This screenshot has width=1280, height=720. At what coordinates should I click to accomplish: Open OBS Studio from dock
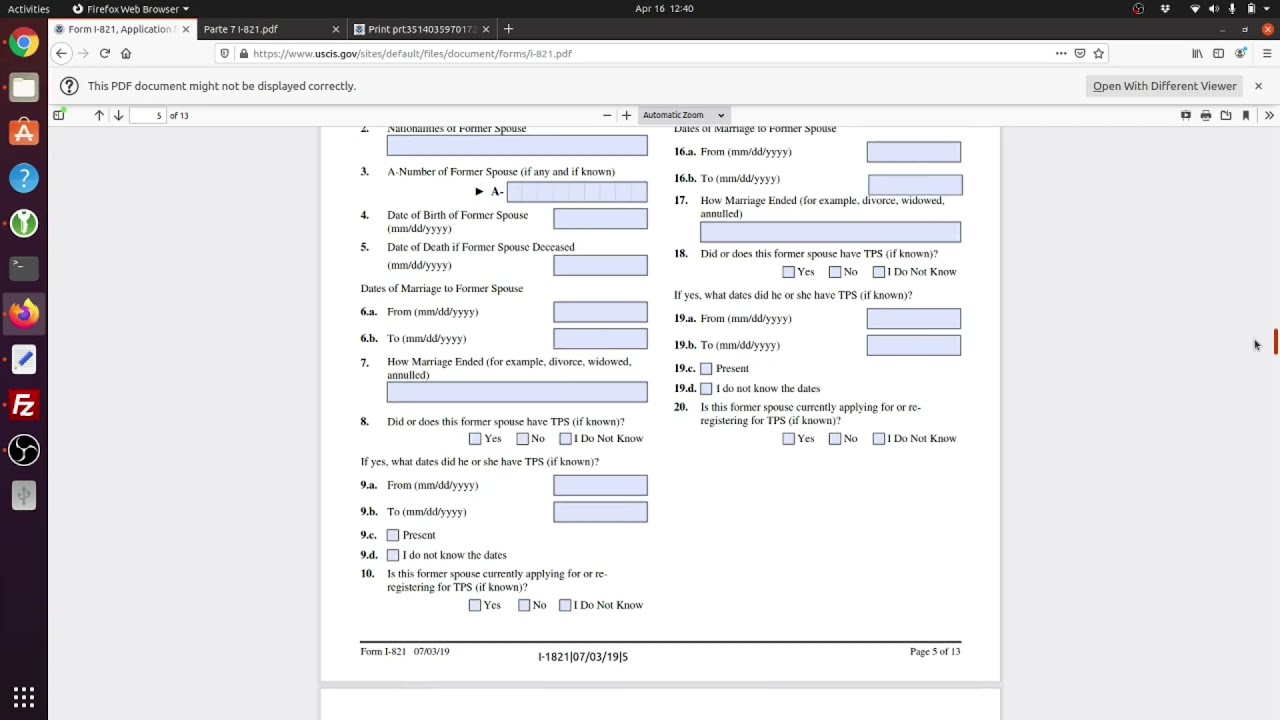[x=24, y=450]
